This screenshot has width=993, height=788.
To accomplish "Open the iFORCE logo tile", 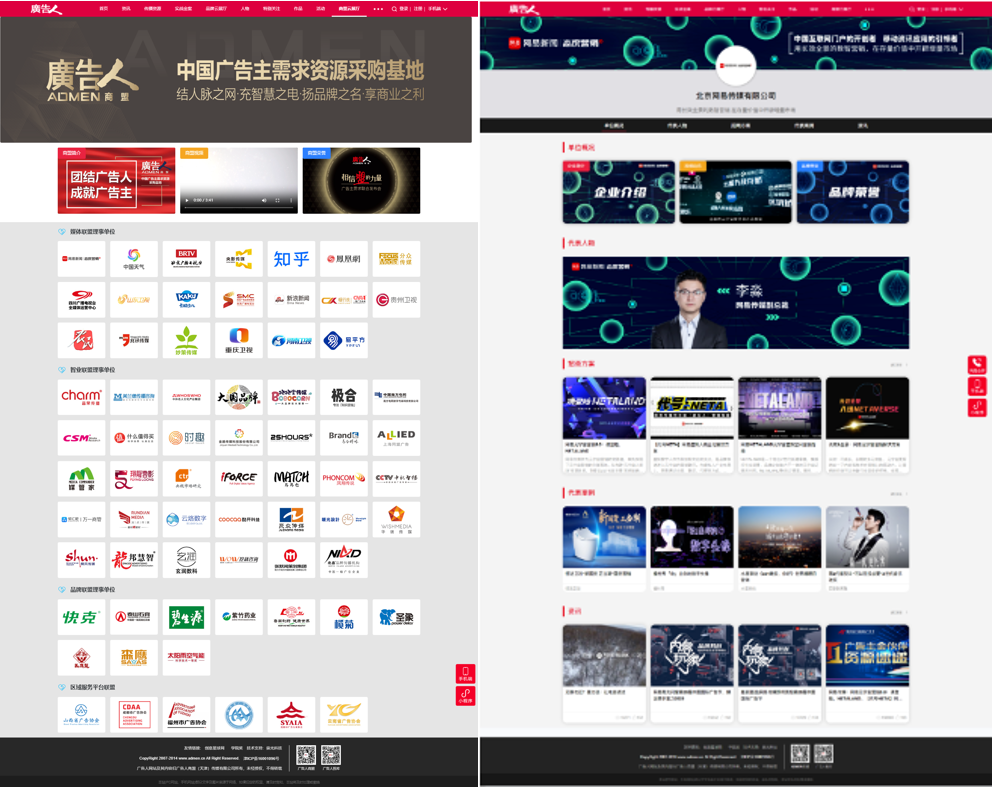I will click(239, 478).
